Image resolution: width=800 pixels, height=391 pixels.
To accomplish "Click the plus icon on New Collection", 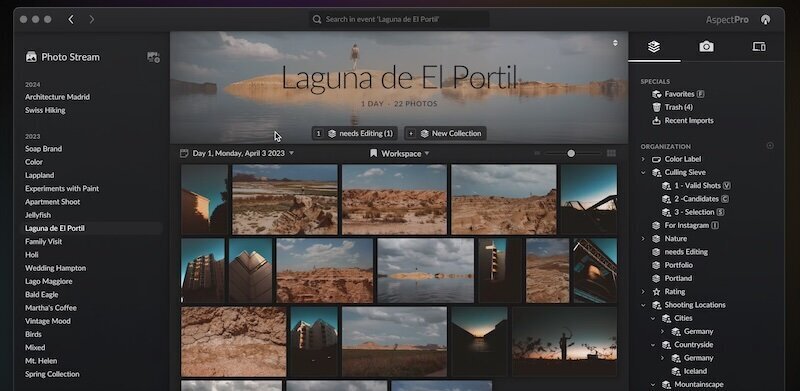I will click(x=411, y=134).
